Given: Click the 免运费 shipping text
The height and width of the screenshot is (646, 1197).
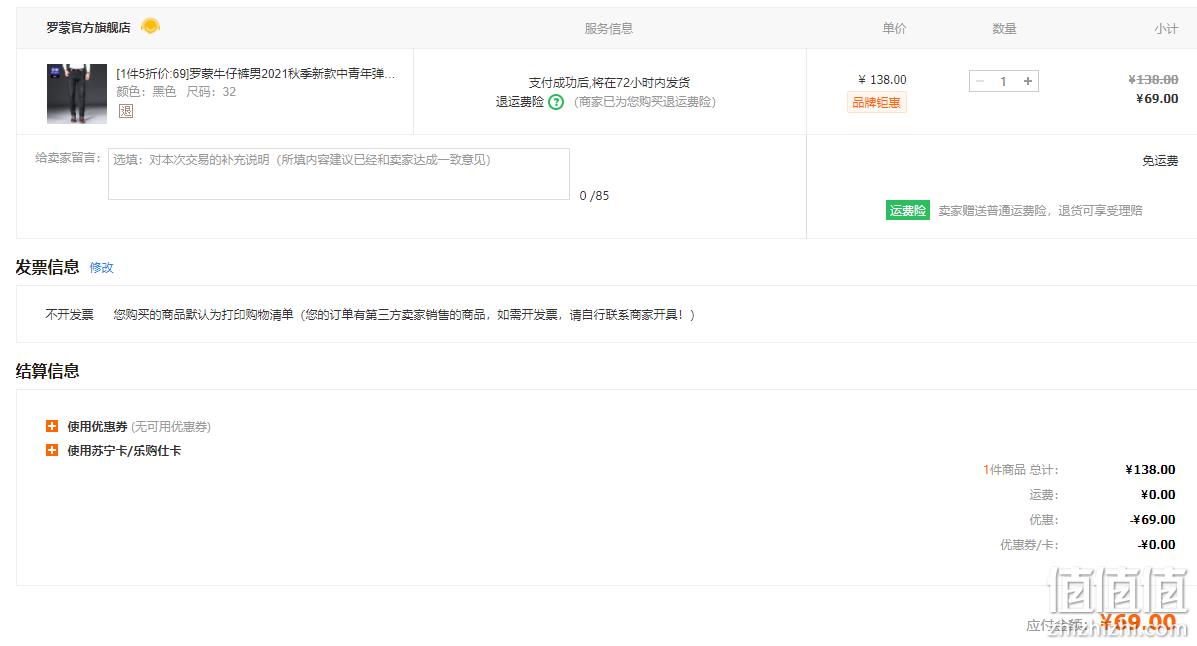Looking at the screenshot, I should [x=1160, y=160].
